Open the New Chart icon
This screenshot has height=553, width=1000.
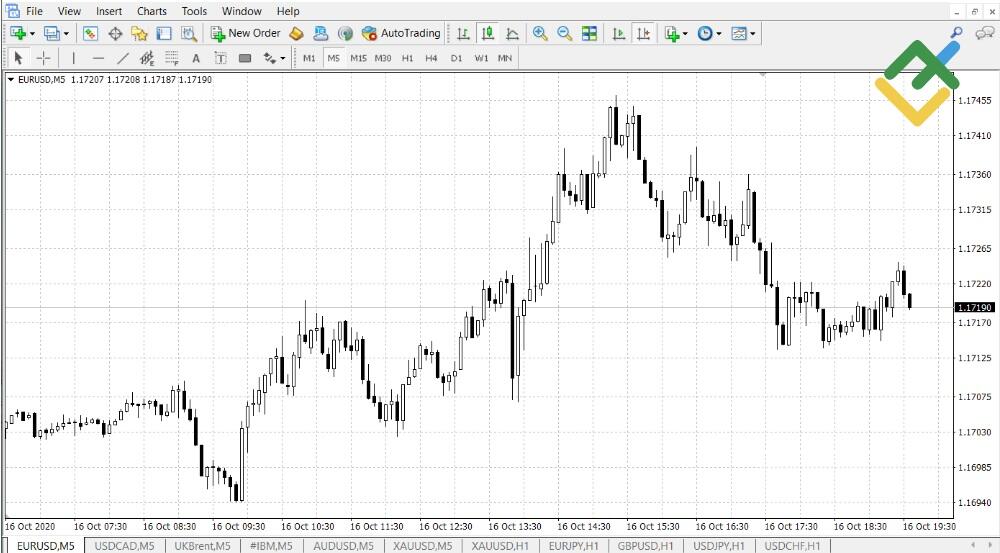17,33
